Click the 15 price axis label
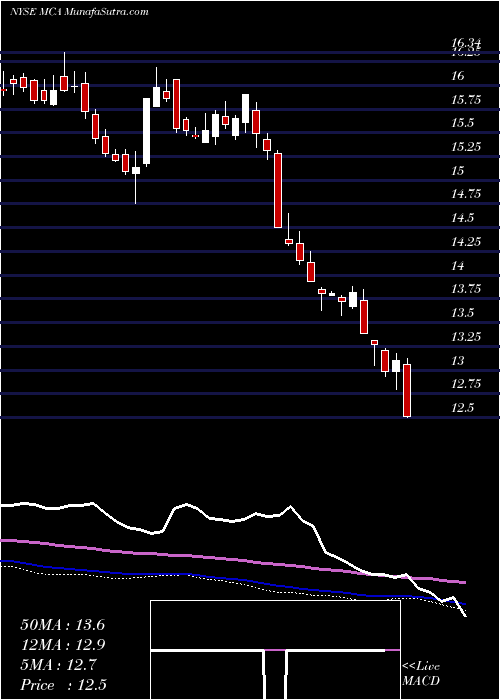The image size is (500, 700). (x=458, y=171)
